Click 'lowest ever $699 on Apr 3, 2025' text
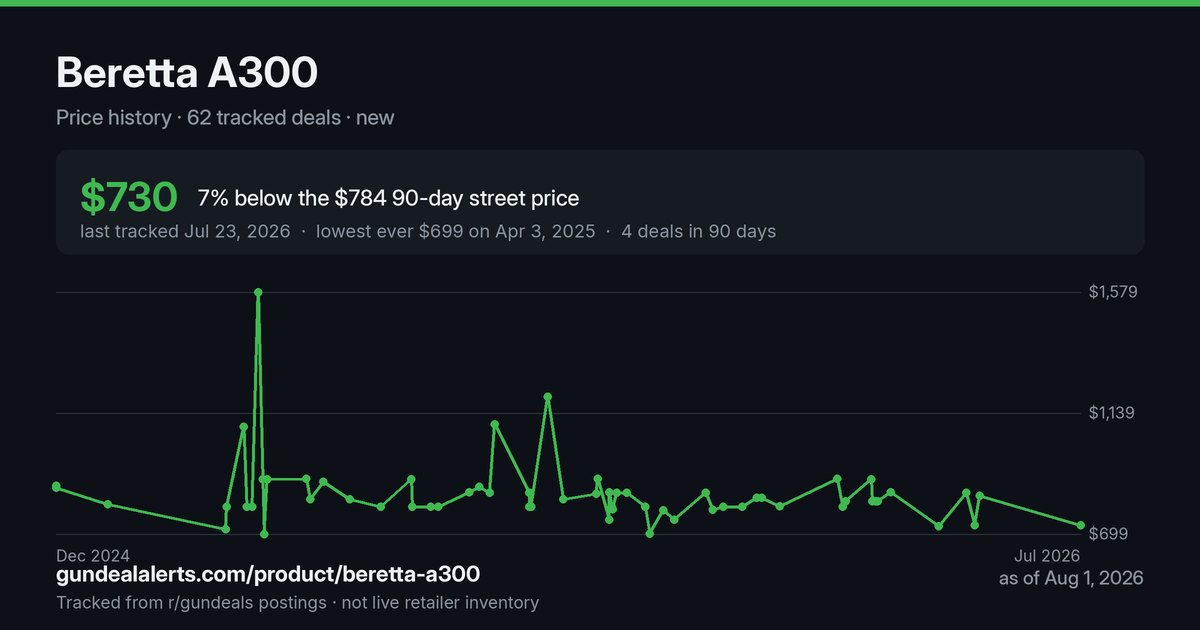The height and width of the screenshot is (630, 1200). 455,231
